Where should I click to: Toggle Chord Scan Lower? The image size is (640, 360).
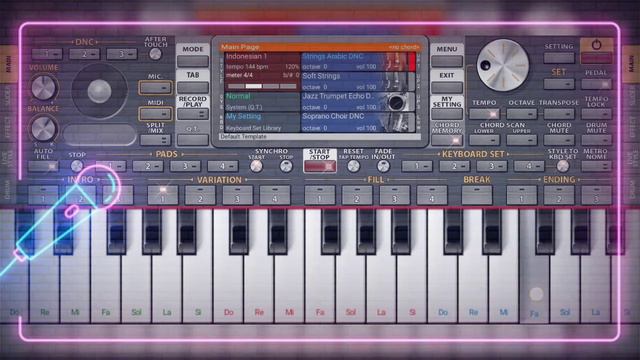(484, 140)
